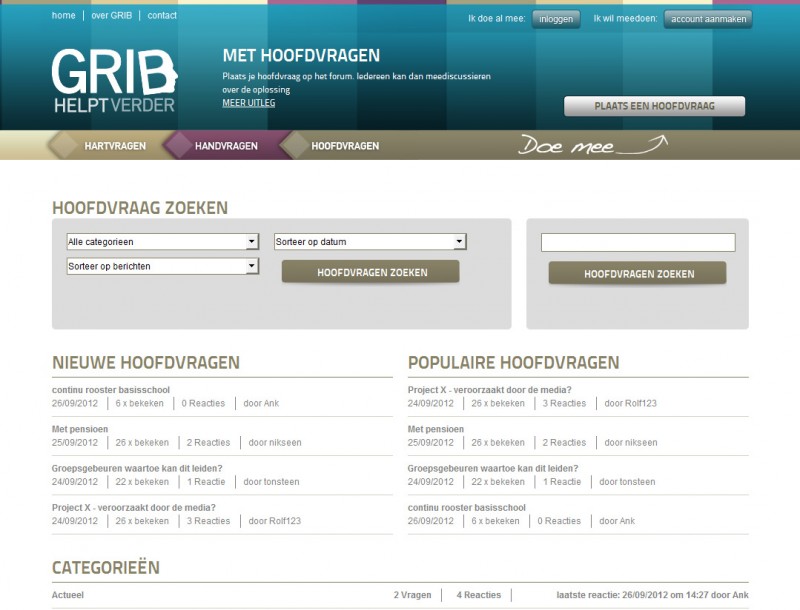Viewport: 800px width, 610px height.
Task: Open the 'Meer uitleg' link
Action: [x=248, y=103]
